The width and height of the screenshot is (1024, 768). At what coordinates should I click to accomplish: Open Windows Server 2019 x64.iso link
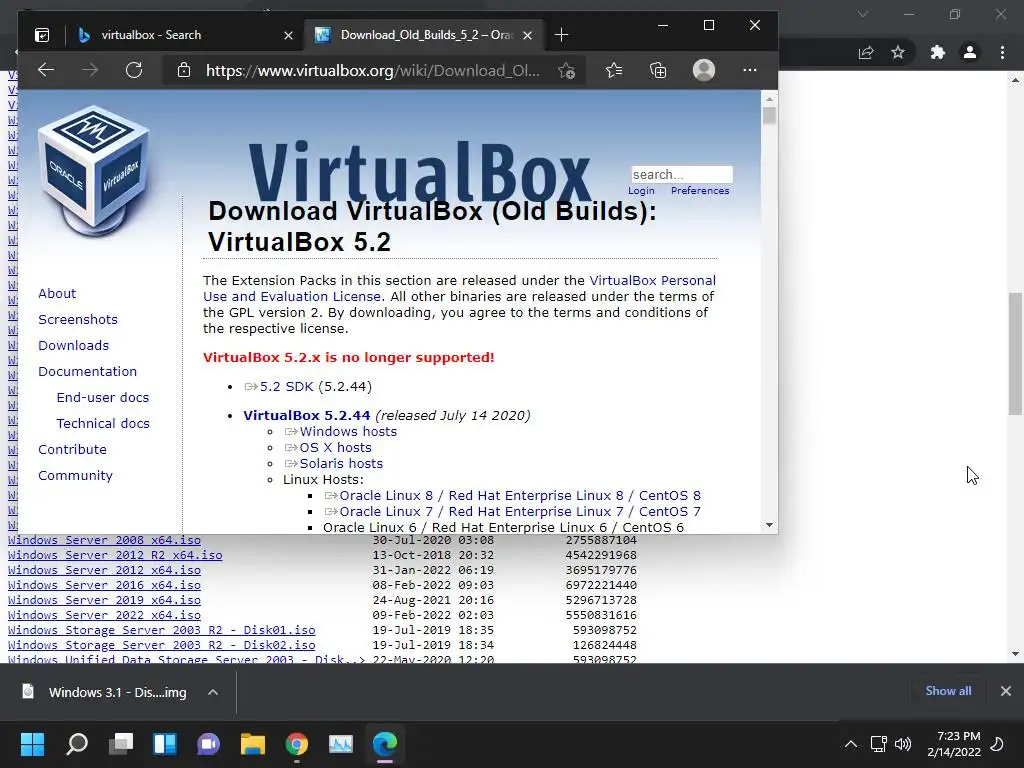click(104, 600)
